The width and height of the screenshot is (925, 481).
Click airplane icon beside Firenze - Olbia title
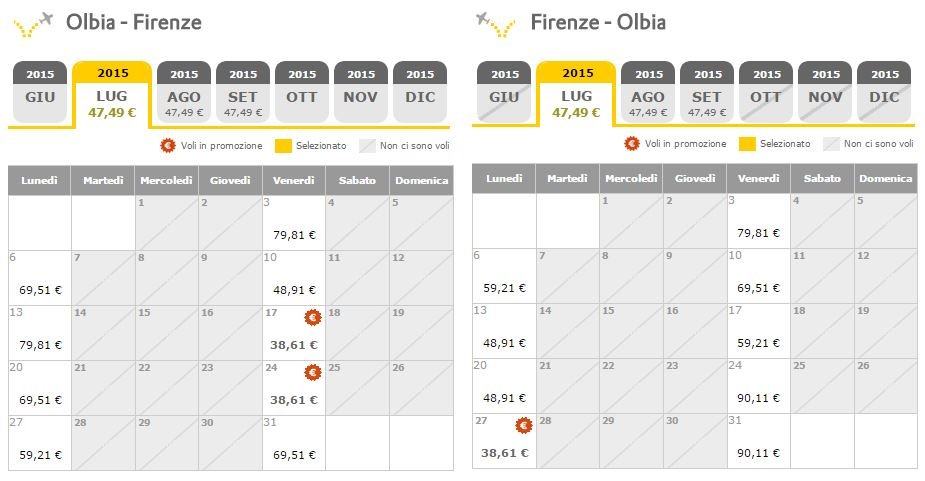click(496, 25)
